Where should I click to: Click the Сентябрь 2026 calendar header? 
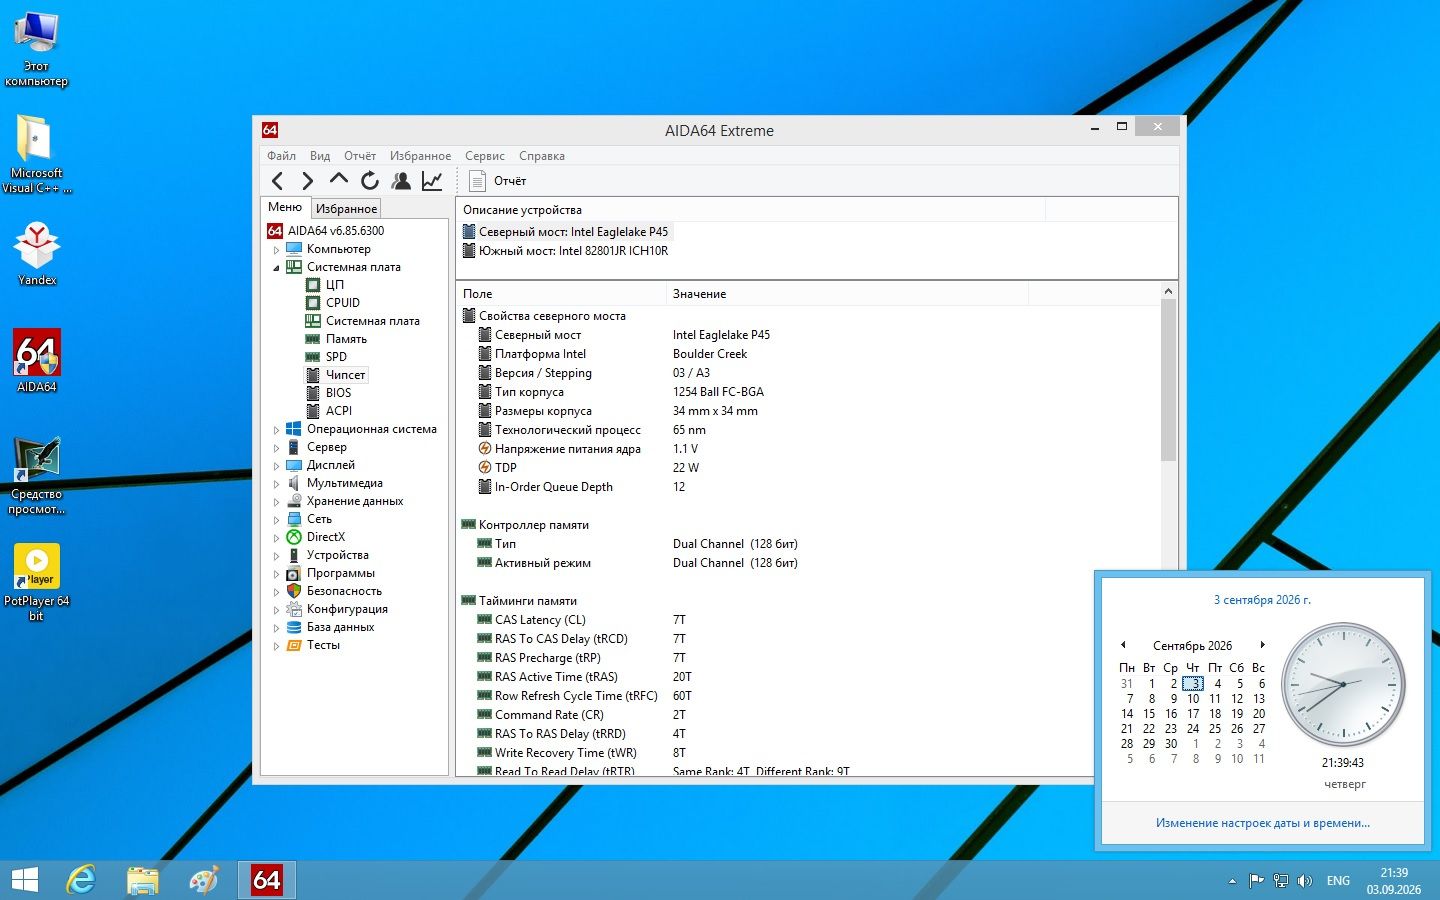click(x=1192, y=646)
